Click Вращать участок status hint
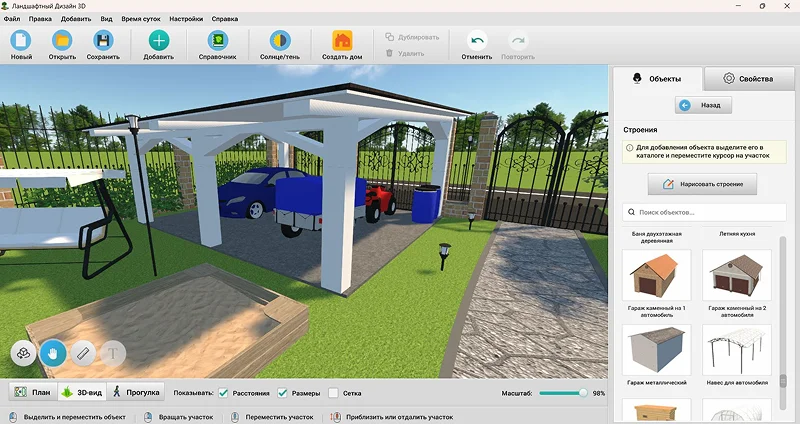 pos(186,417)
